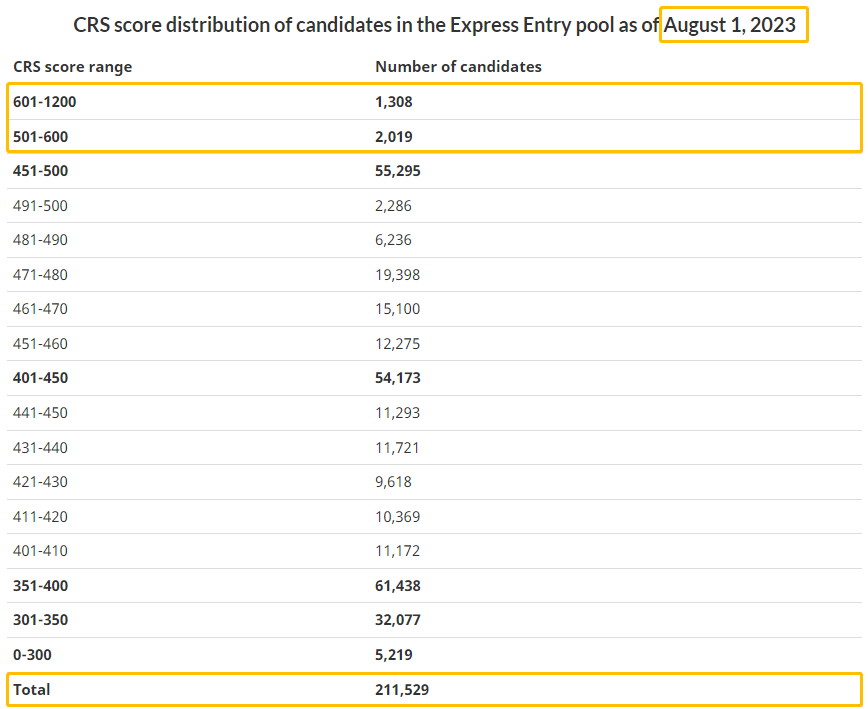Viewport: 868px width, 709px height.
Task: Click the 451-460 sub-range row
Action: point(40,344)
